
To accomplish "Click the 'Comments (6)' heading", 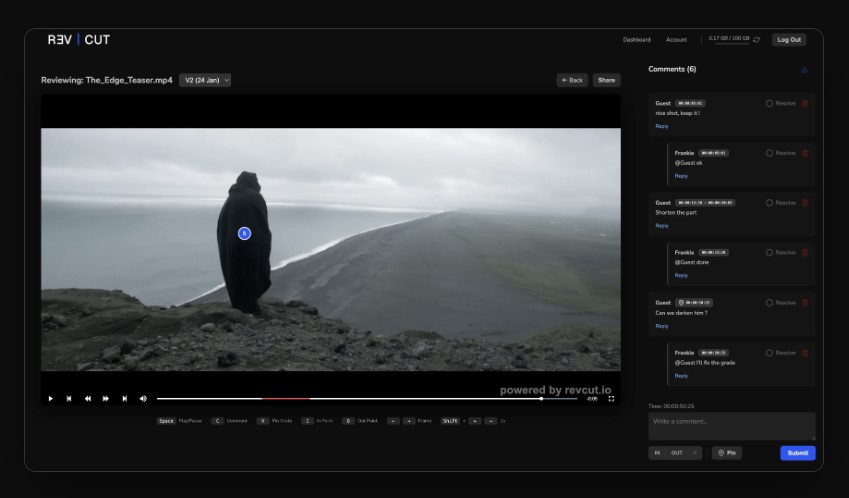I will click(x=672, y=69).
